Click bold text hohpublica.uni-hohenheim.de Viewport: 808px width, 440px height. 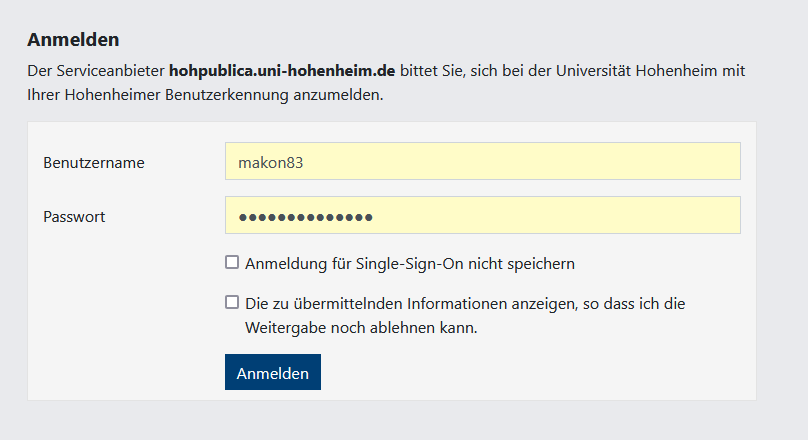(283, 71)
